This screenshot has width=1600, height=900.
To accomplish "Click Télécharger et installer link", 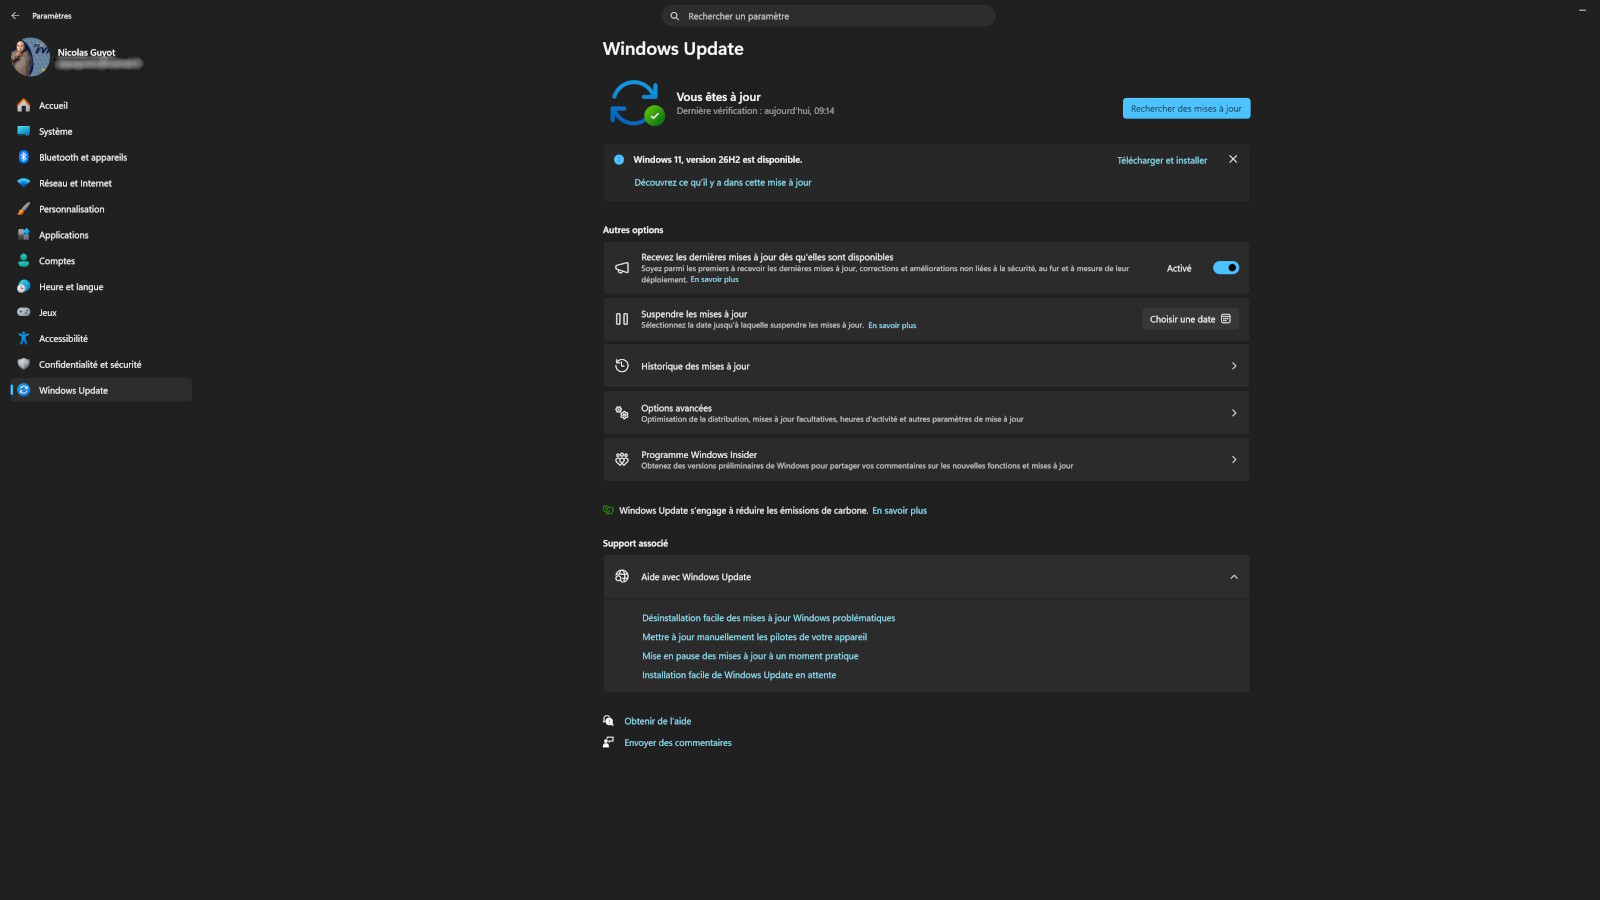I will click(x=1162, y=160).
